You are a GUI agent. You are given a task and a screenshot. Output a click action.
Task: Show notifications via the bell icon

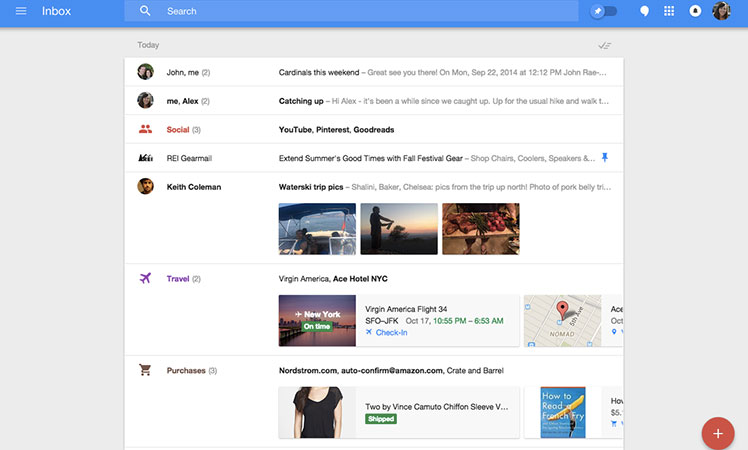tap(694, 11)
